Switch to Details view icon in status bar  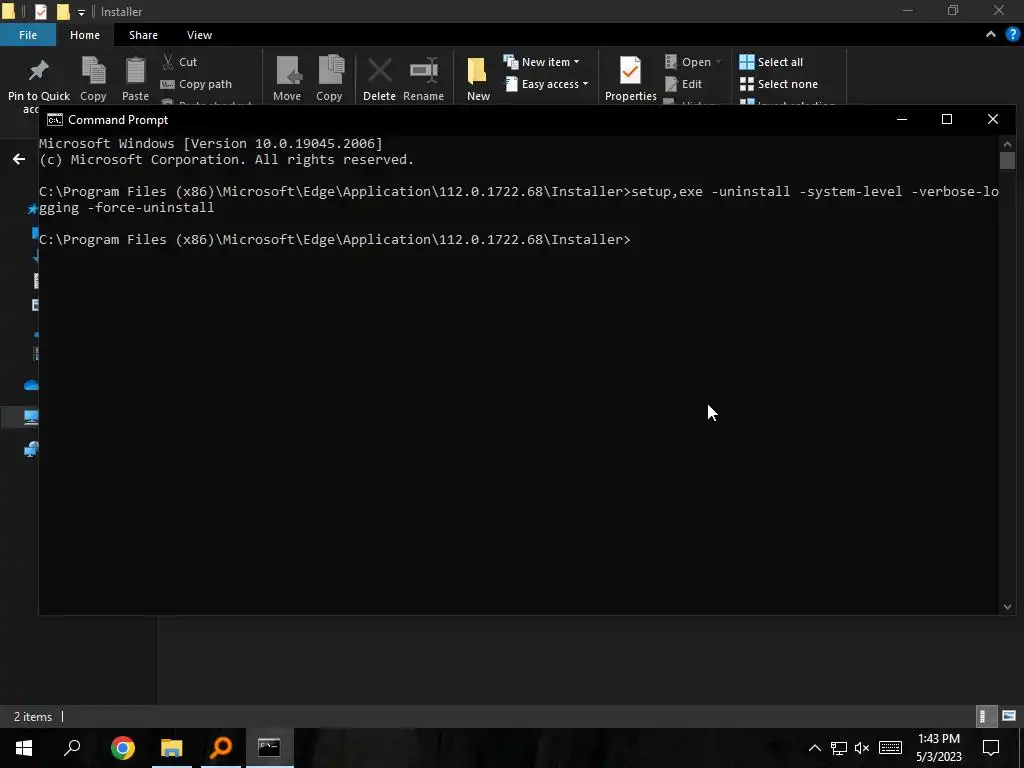(x=985, y=716)
